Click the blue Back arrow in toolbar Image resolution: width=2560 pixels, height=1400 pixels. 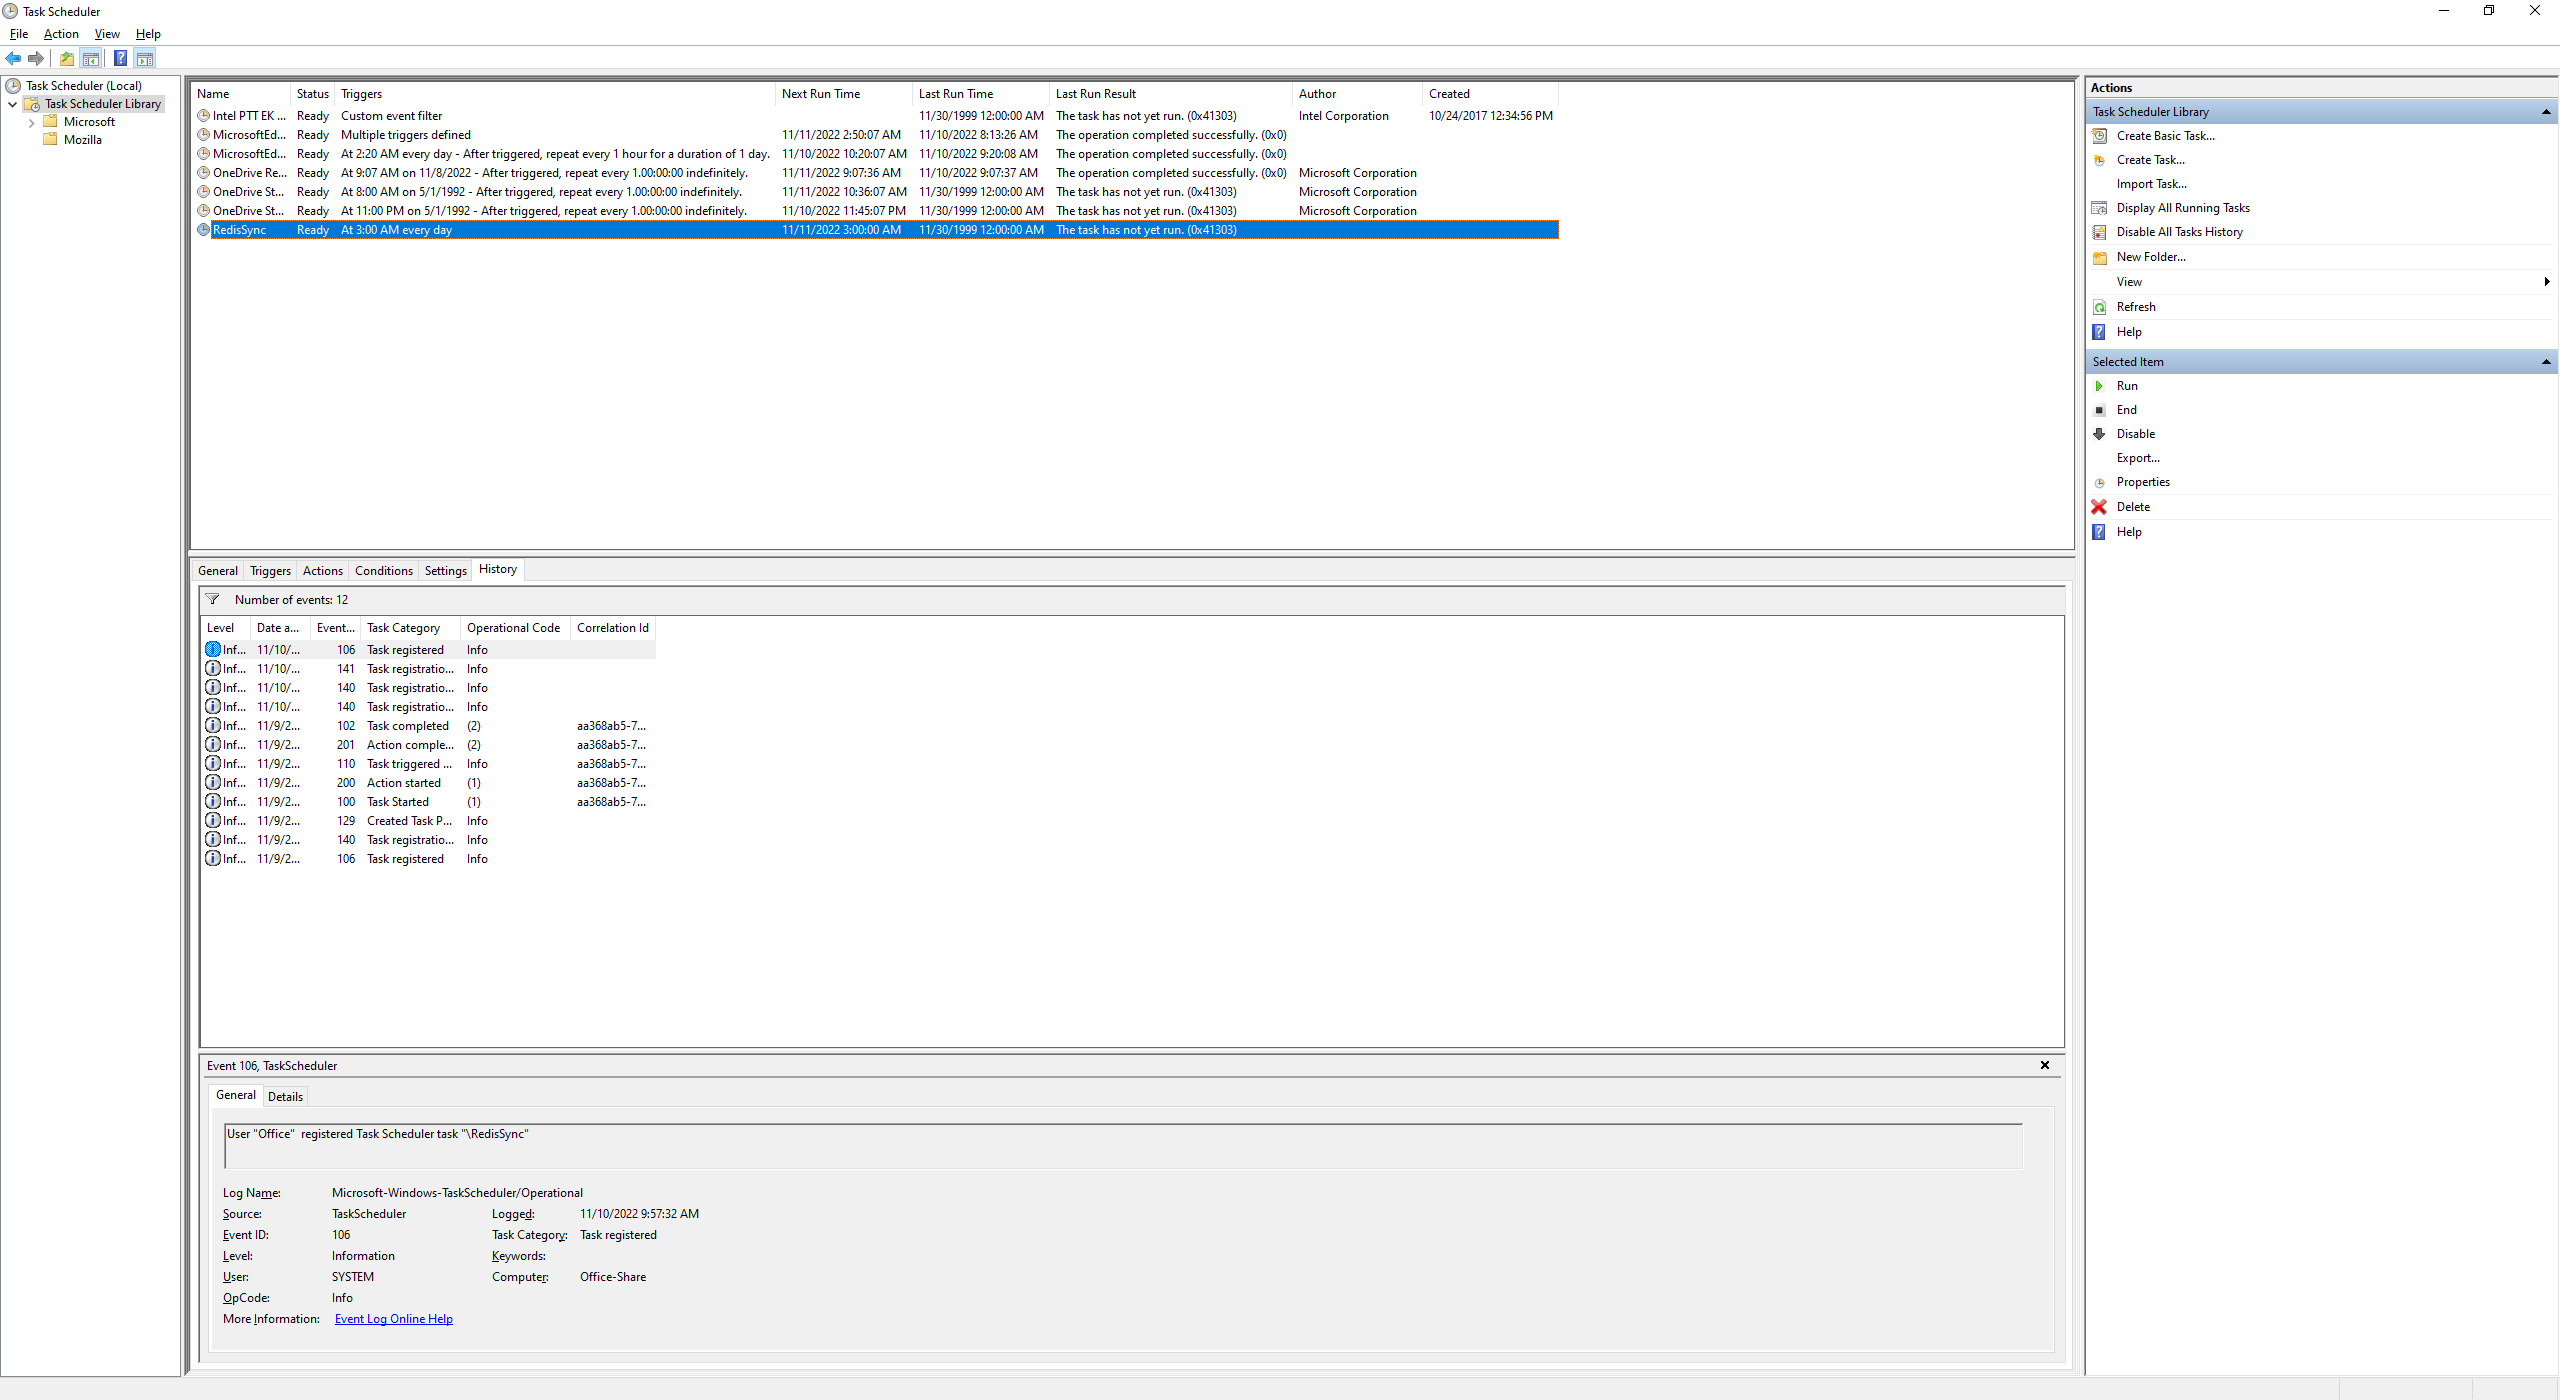[x=13, y=58]
